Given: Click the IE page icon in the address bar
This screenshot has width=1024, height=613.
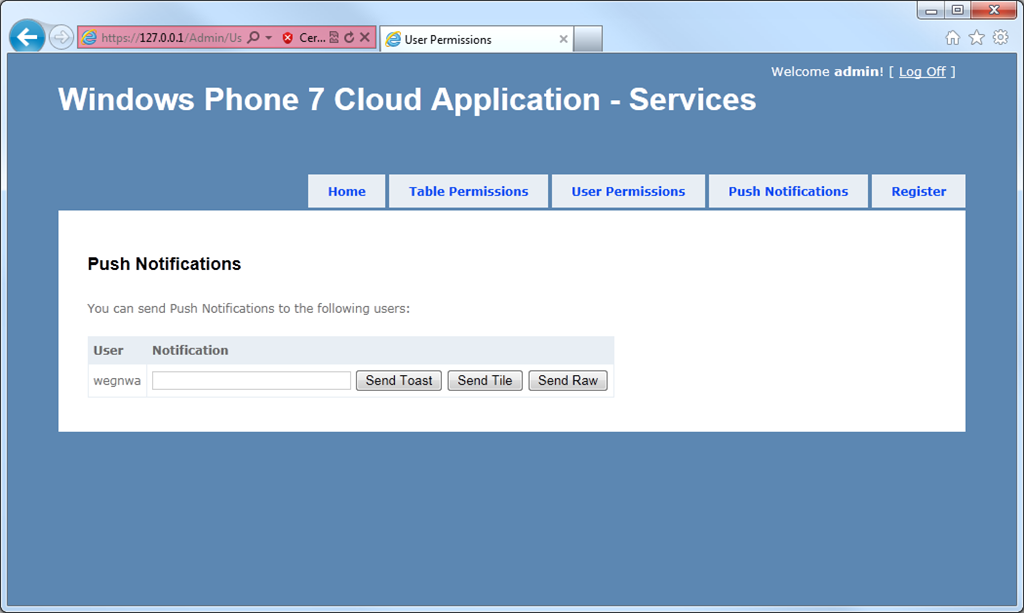Looking at the screenshot, I should [x=89, y=38].
